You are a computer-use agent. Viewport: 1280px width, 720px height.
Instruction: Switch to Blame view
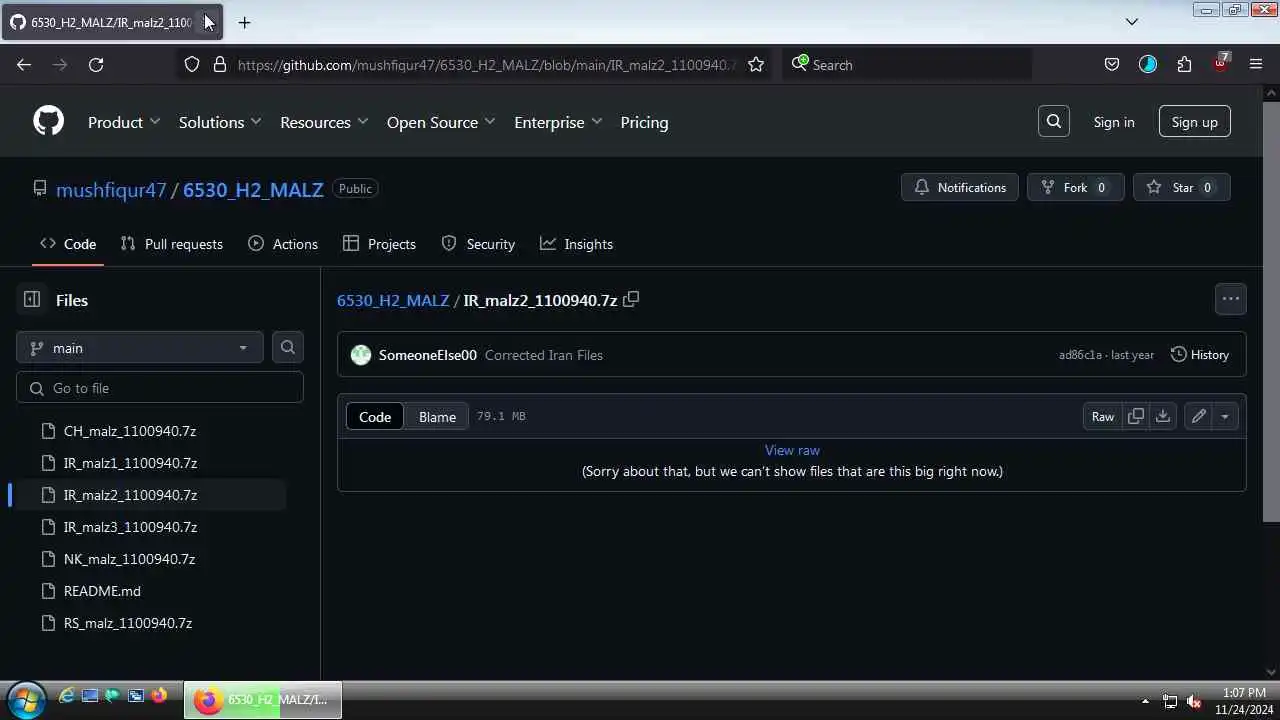pyautogui.click(x=437, y=416)
